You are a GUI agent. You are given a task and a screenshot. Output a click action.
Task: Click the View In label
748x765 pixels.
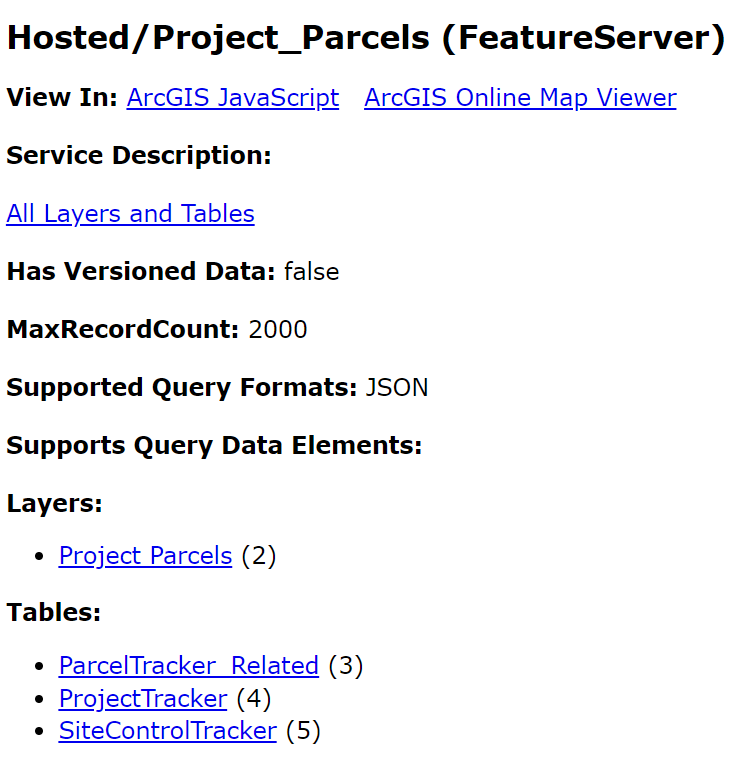[x=62, y=98]
